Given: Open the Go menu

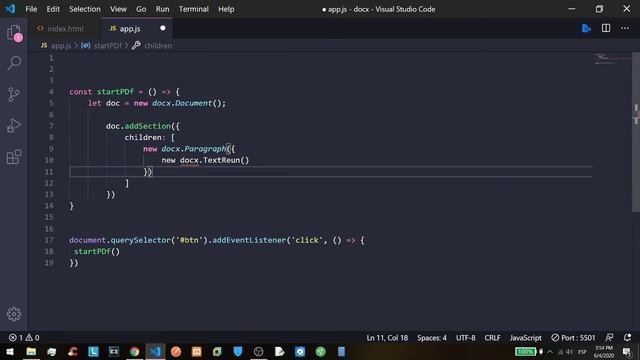Looking at the screenshot, I should coord(141,9).
